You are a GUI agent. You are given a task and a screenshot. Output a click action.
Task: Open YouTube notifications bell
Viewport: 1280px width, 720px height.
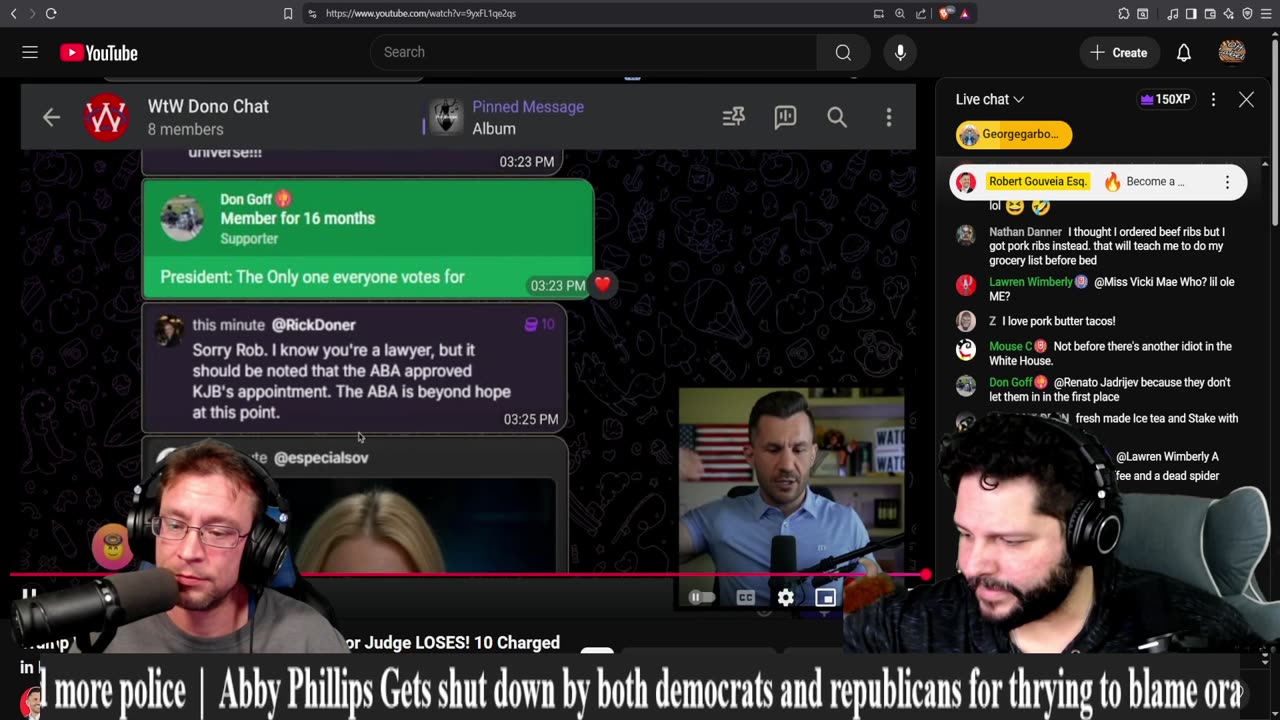point(1183,53)
